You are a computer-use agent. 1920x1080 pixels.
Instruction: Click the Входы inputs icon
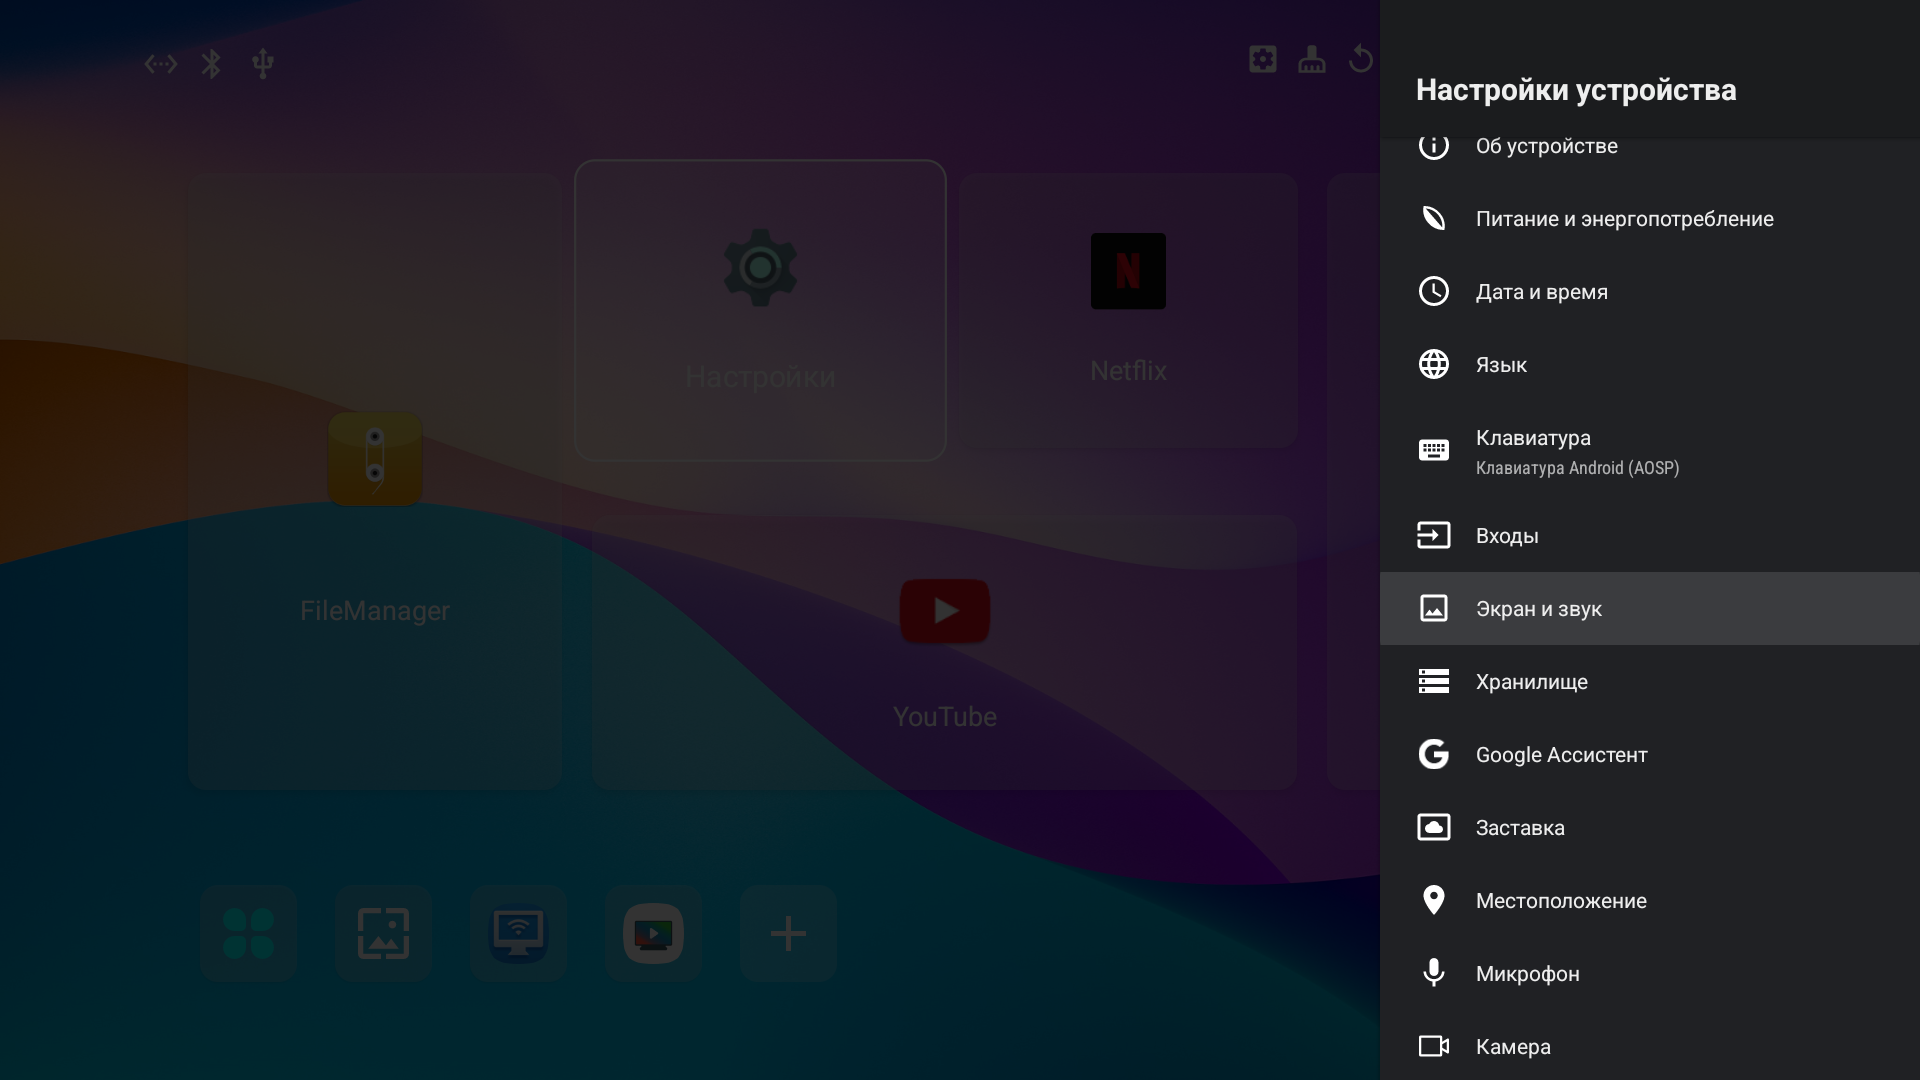(x=1433, y=535)
